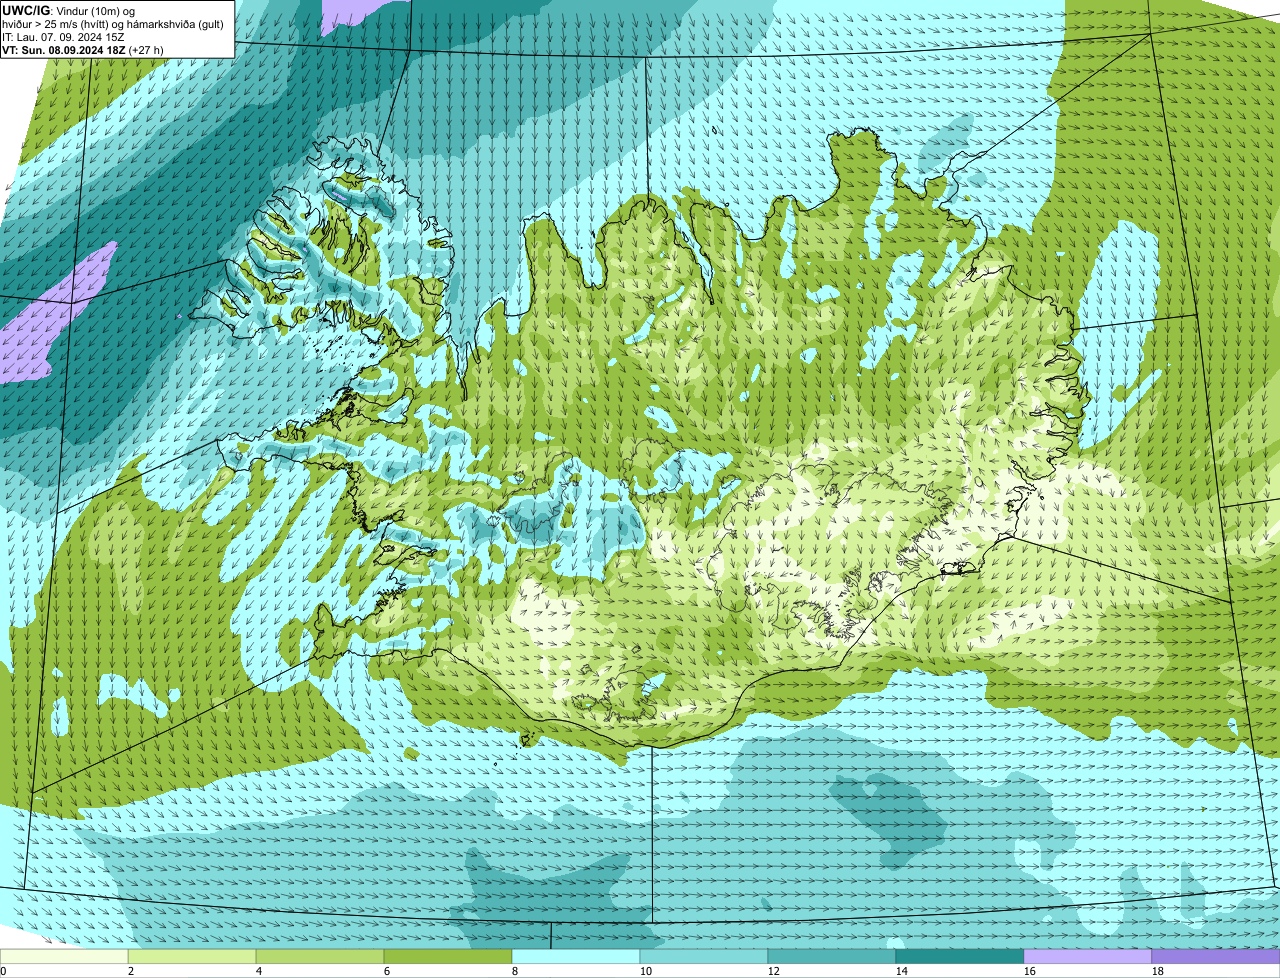The image size is (1280, 978).
Task: Click the legend scale label '14'
Action: pyautogui.click(x=901, y=971)
